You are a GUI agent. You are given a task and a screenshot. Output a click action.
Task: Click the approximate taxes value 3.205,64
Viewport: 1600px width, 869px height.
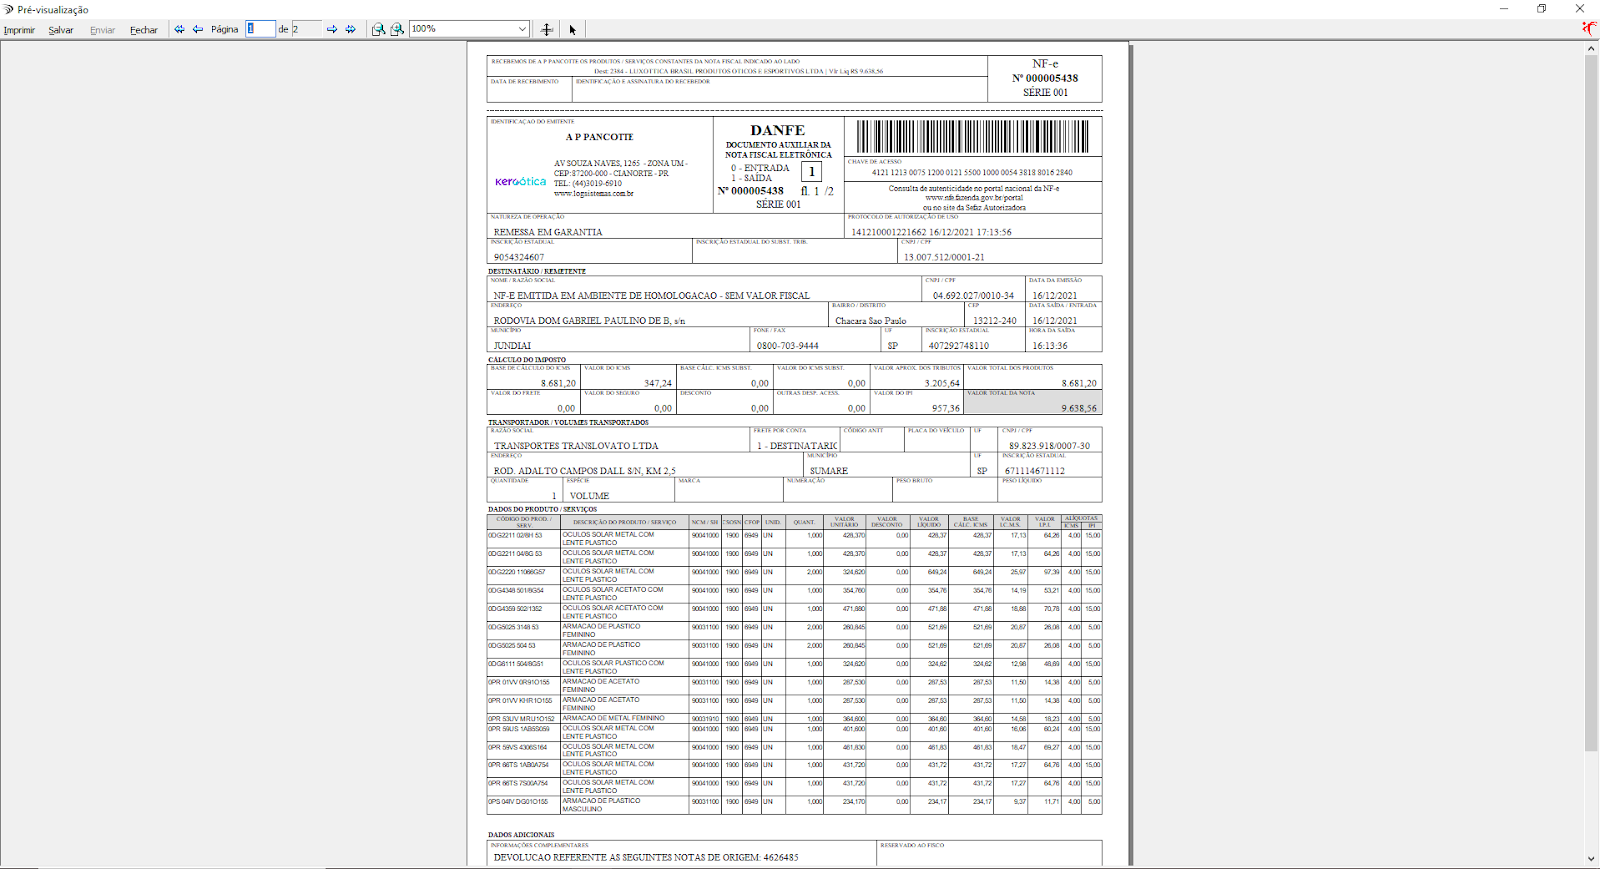(942, 383)
